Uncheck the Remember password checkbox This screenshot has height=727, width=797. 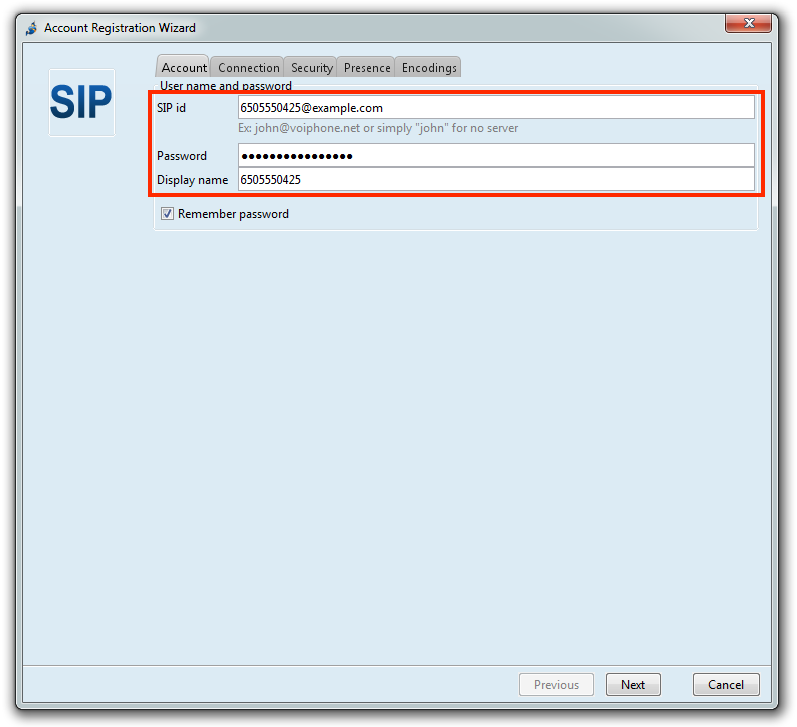[168, 214]
